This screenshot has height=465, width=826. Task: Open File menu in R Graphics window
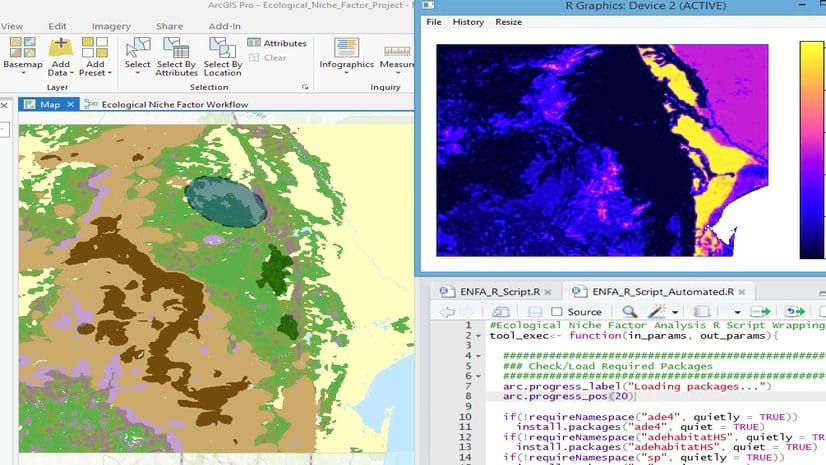click(x=434, y=22)
